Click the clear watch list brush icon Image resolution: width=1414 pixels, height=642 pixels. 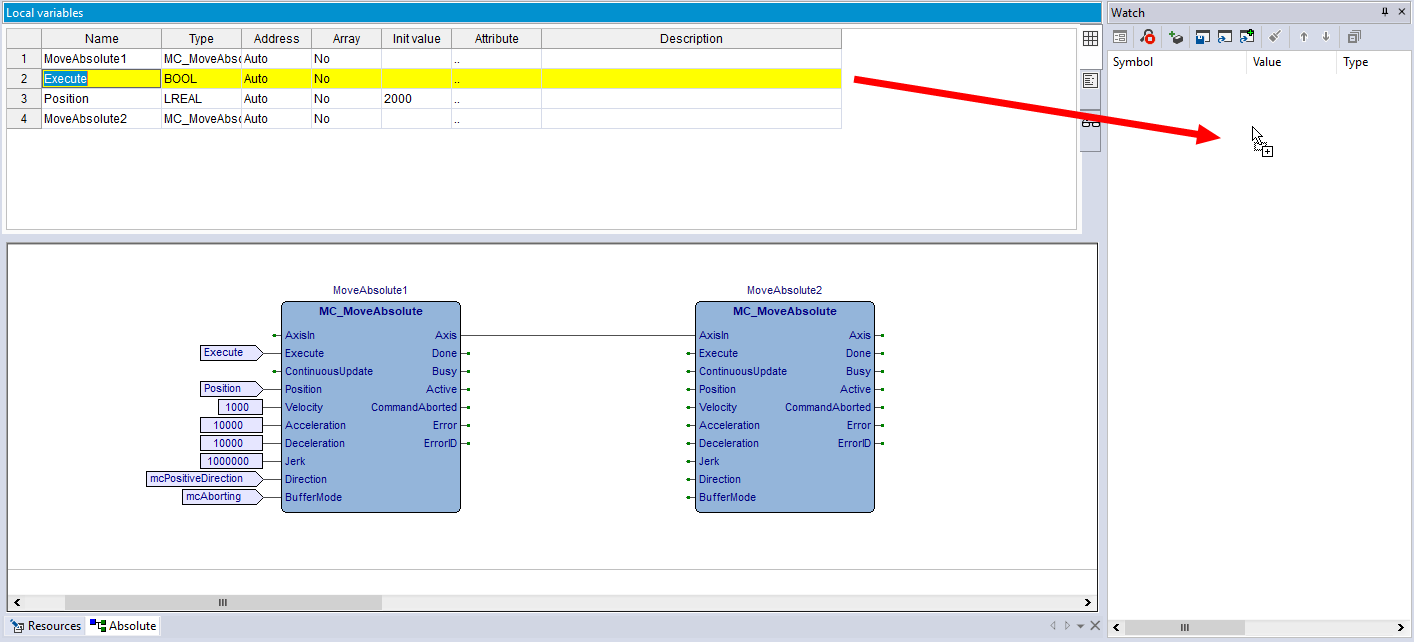[1274, 37]
